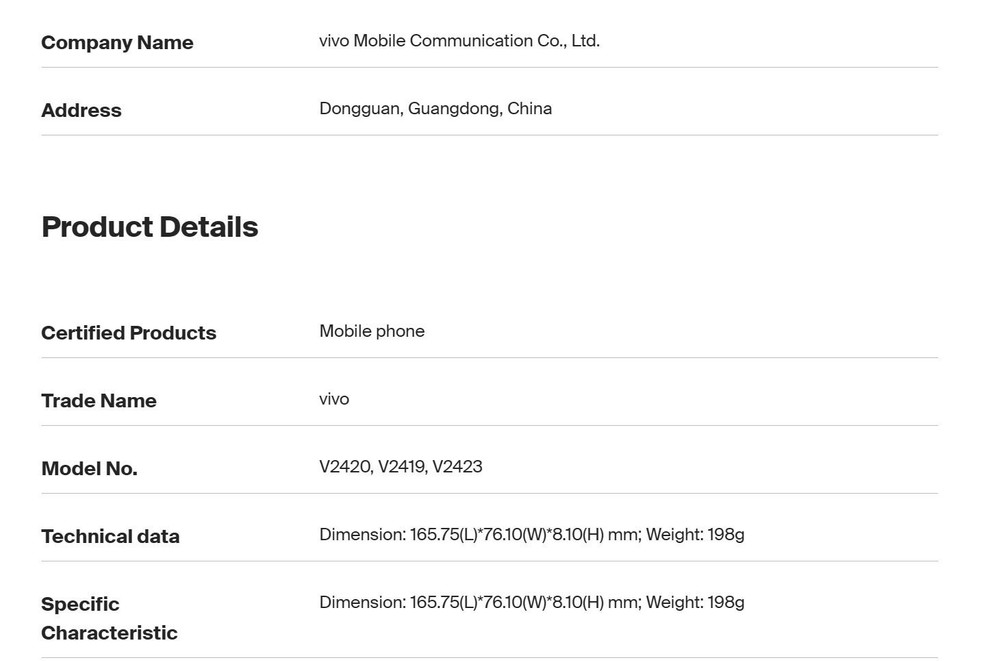Screen dimensions: 1000x661
Task: Select vivo Mobile Communication Co., Ltd. text
Action: pos(459,40)
